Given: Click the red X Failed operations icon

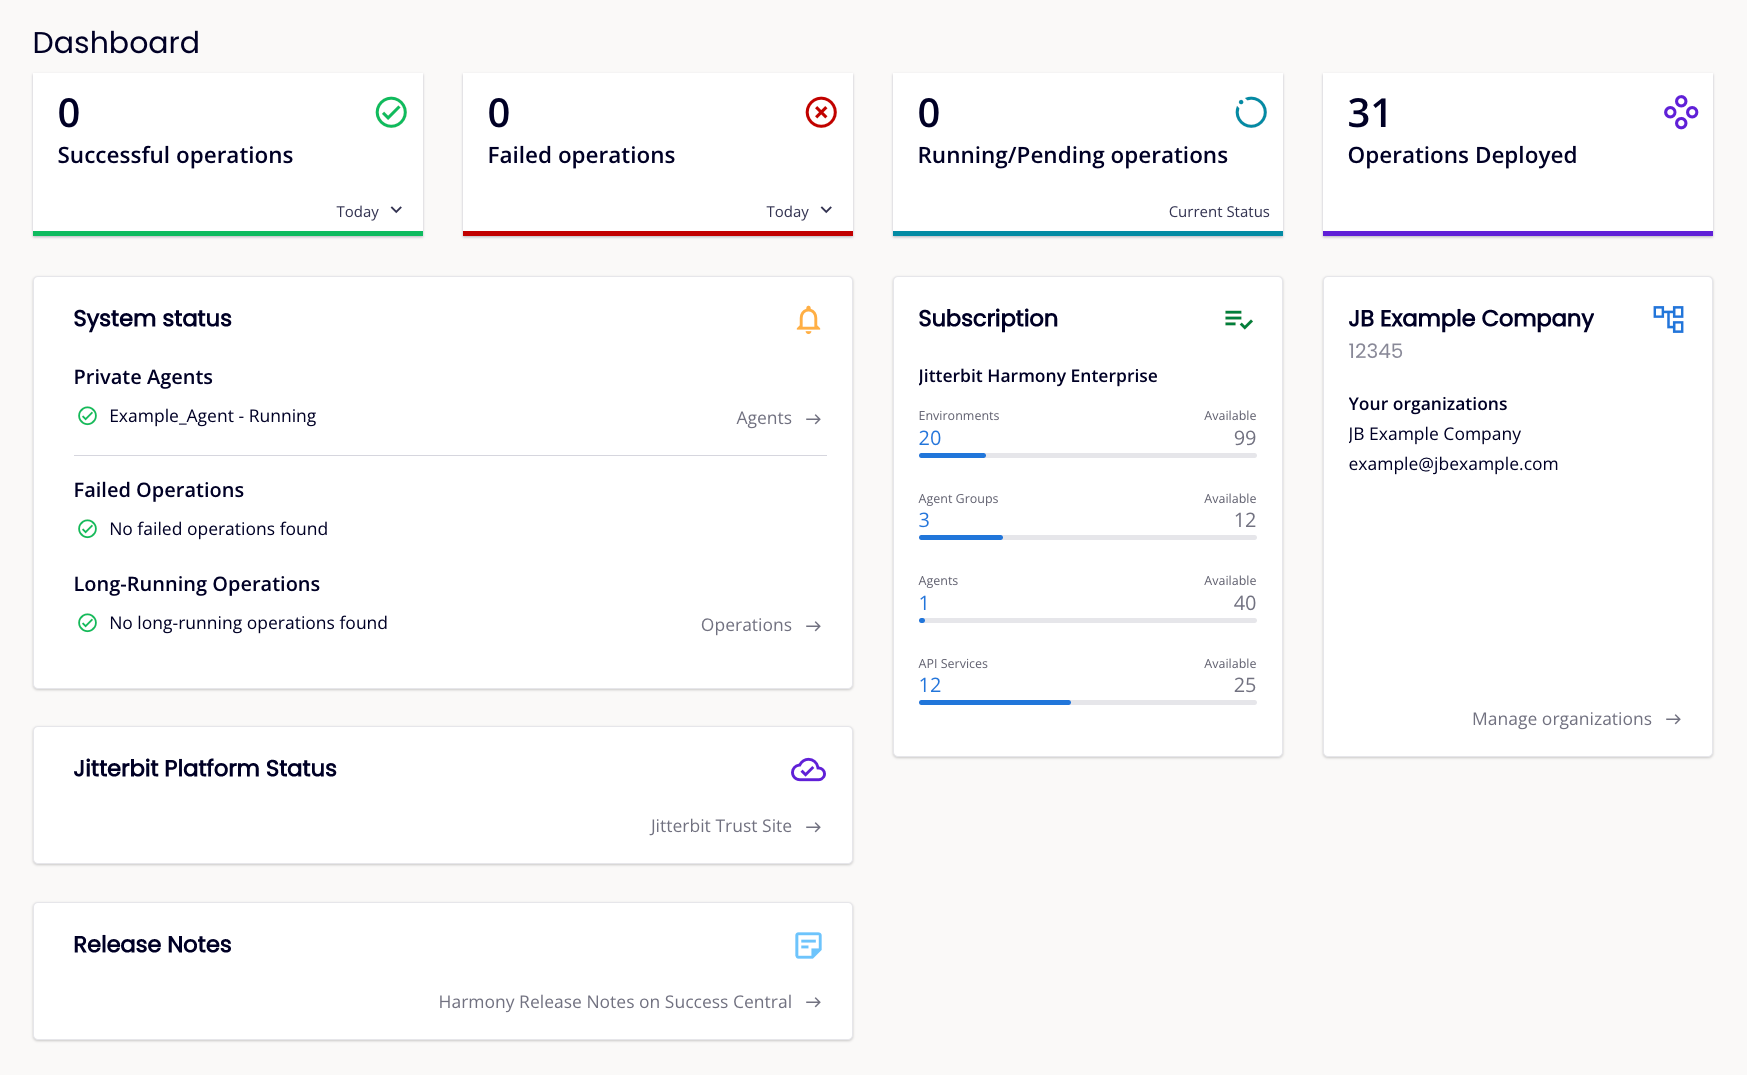Looking at the screenshot, I should click(821, 112).
